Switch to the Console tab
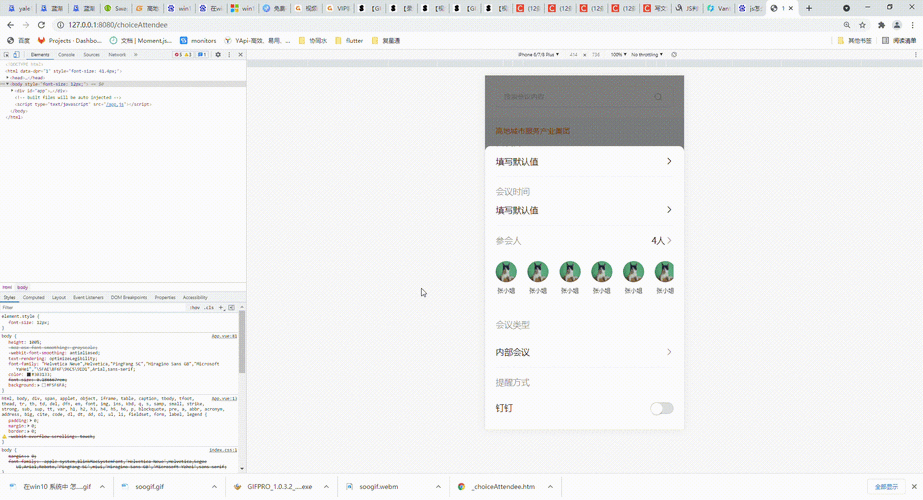The image size is (923, 500). (x=66, y=55)
